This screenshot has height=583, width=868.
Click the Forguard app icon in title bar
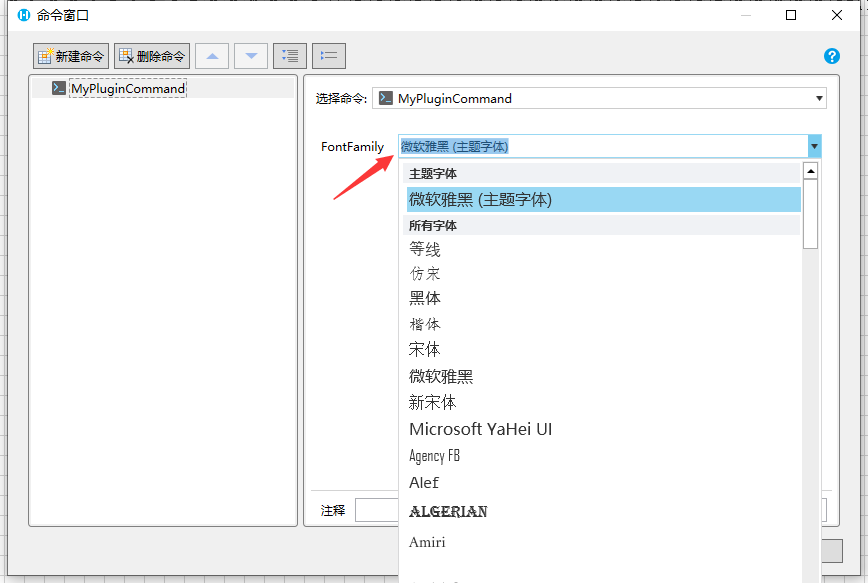pos(23,15)
